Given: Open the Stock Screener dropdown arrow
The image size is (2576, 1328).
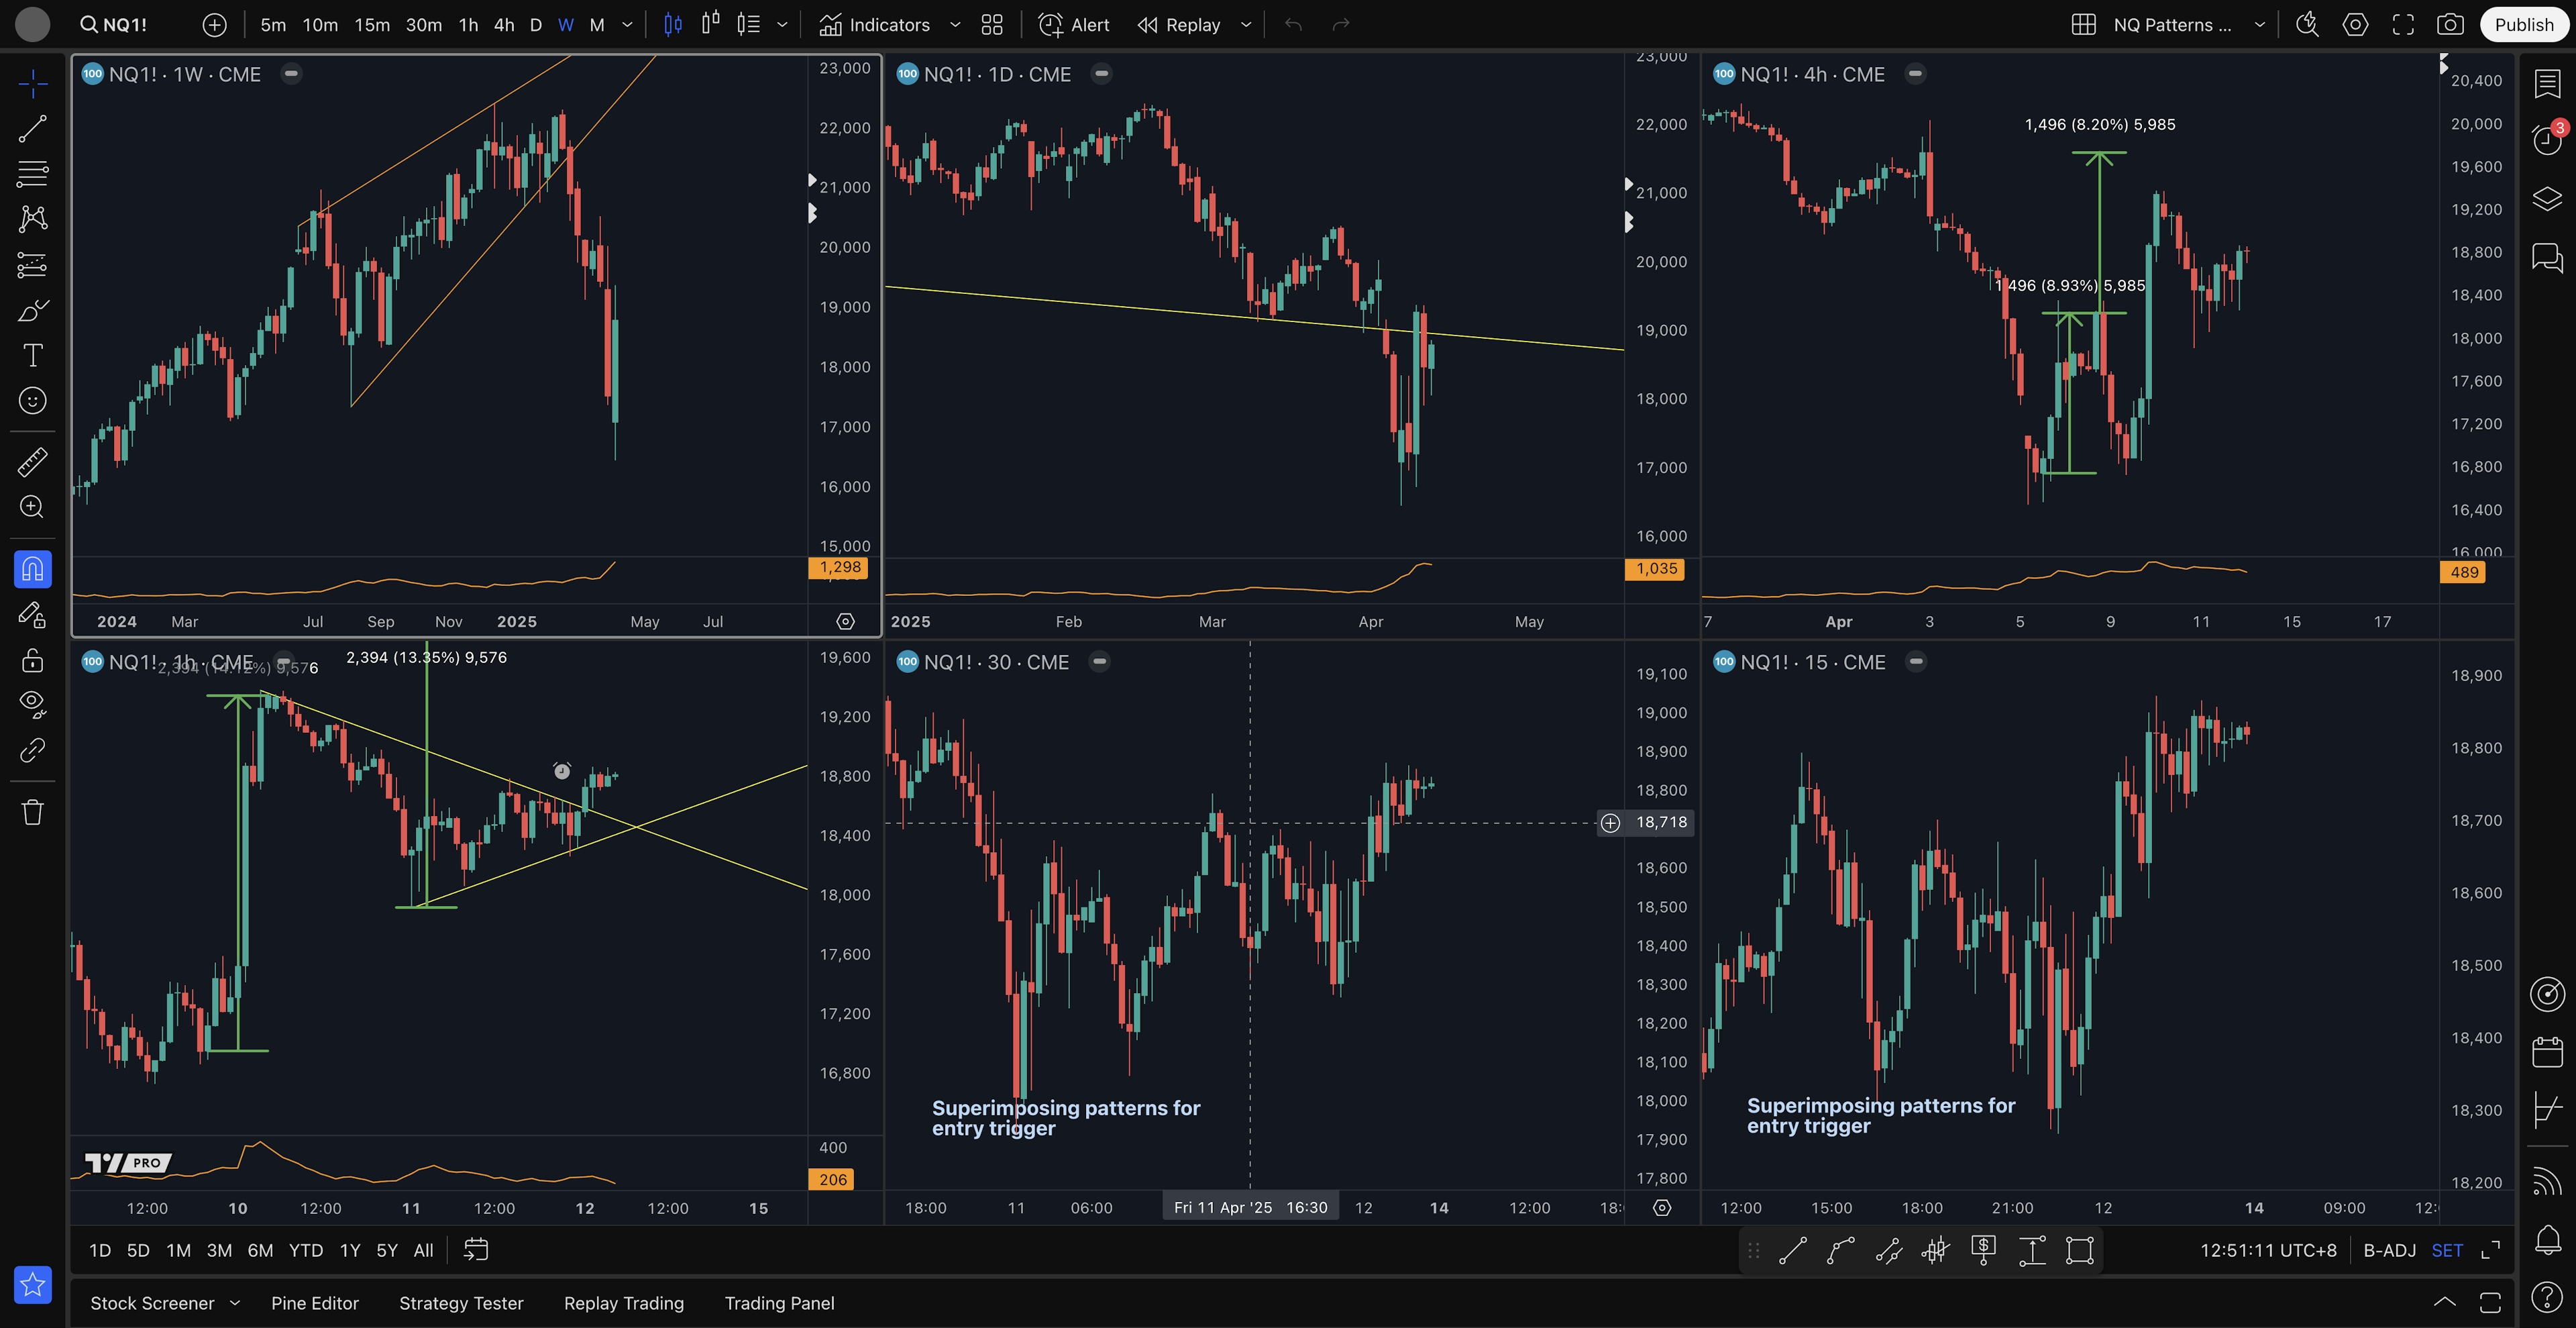Looking at the screenshot, I should 235,1303.
